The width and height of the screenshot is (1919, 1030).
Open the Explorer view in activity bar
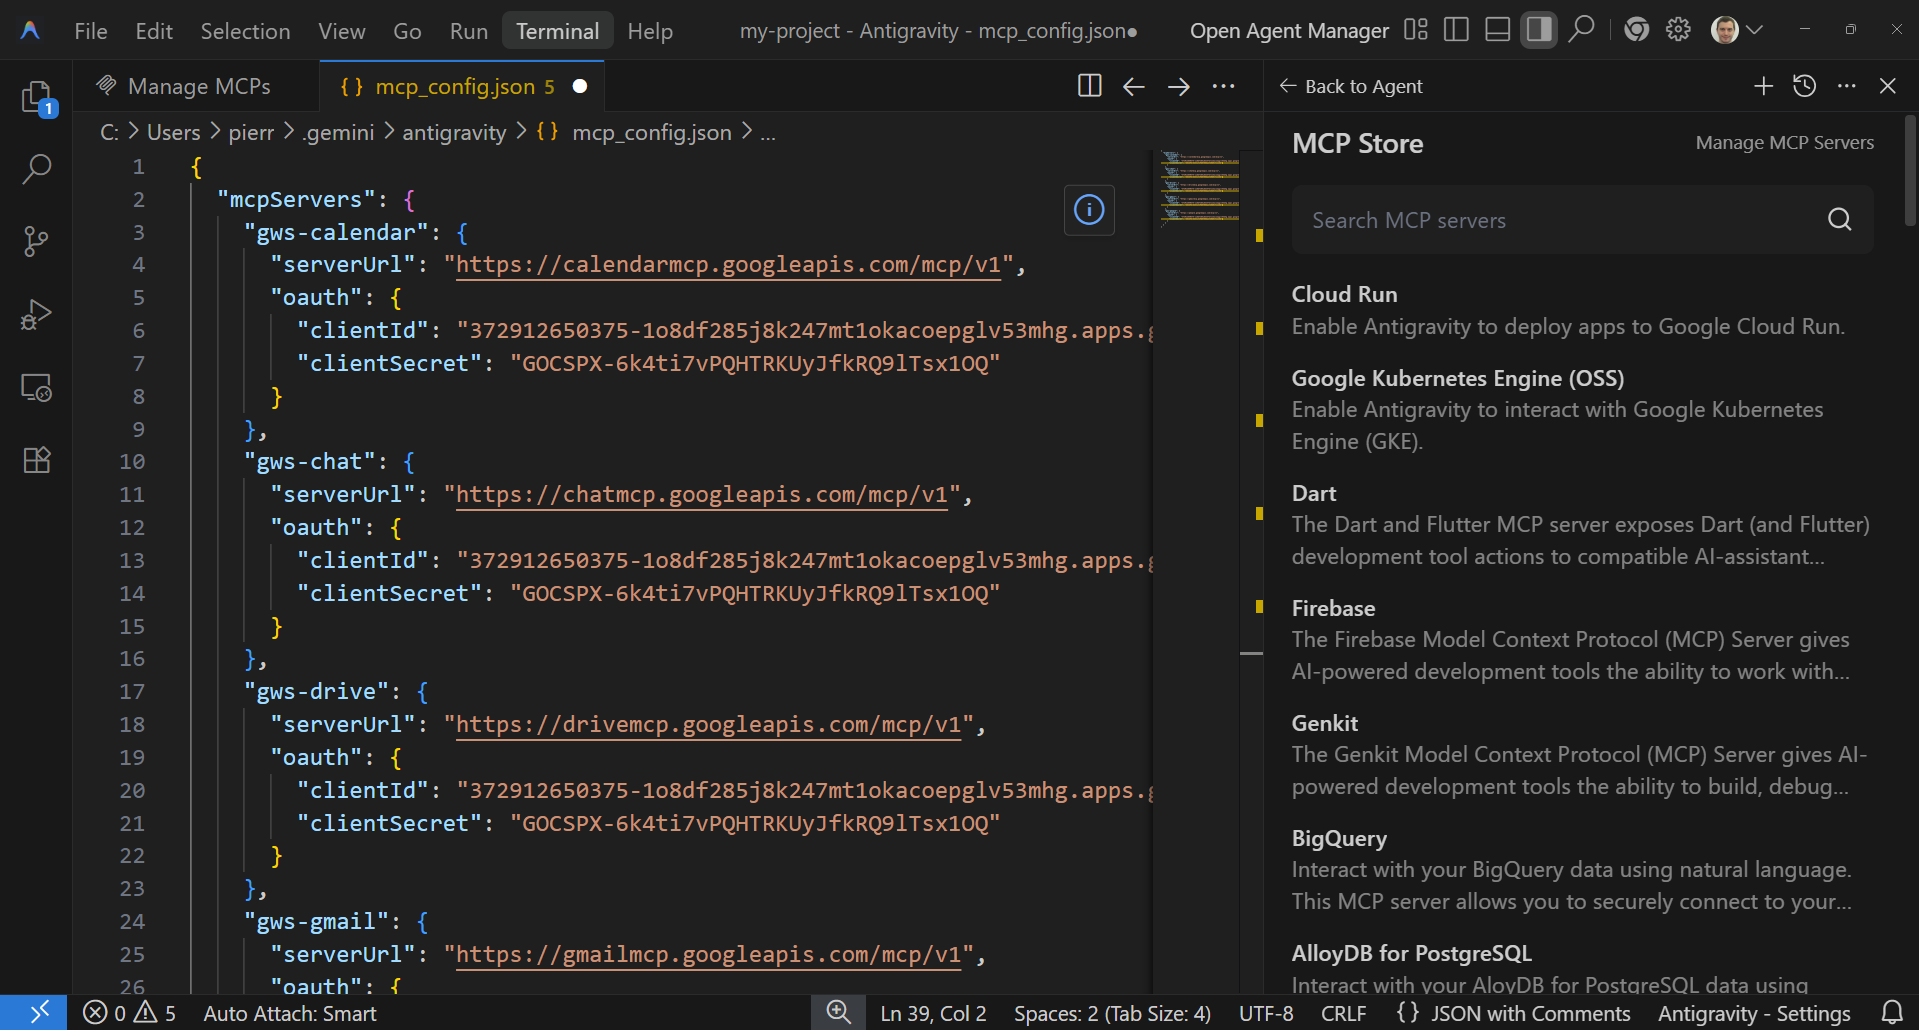37,97
